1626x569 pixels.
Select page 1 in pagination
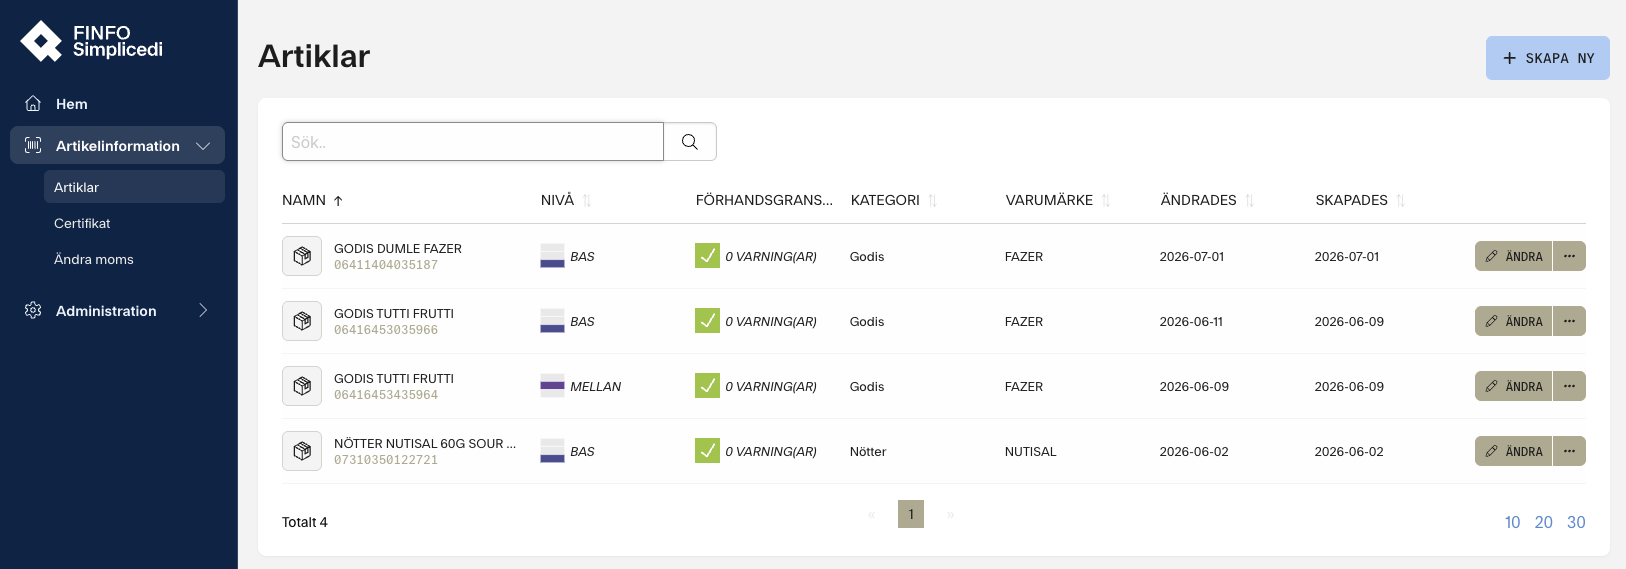coord(911,514)
